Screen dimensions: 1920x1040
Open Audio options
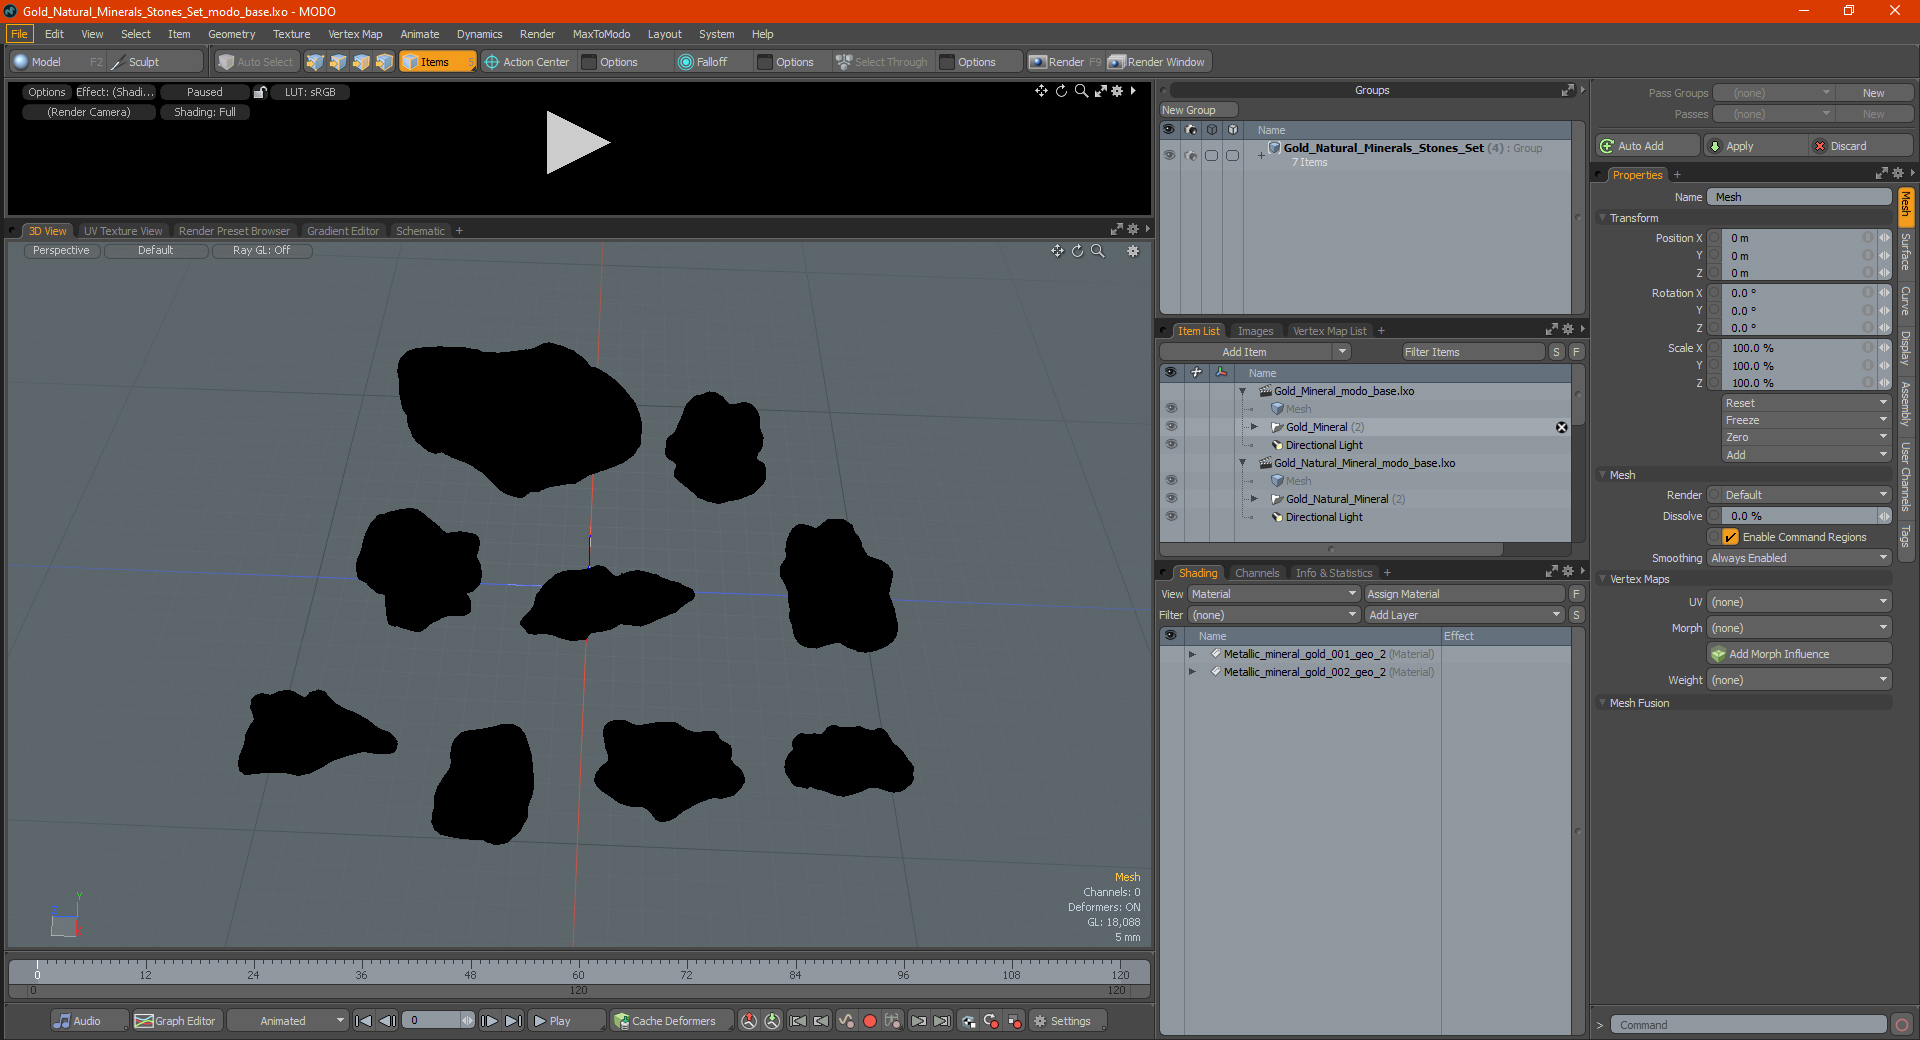(89, 1021)
